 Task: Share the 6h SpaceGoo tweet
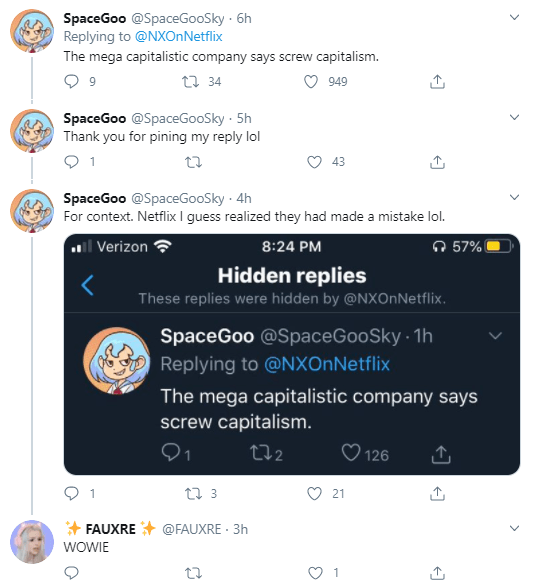click(x=437, y=81)
